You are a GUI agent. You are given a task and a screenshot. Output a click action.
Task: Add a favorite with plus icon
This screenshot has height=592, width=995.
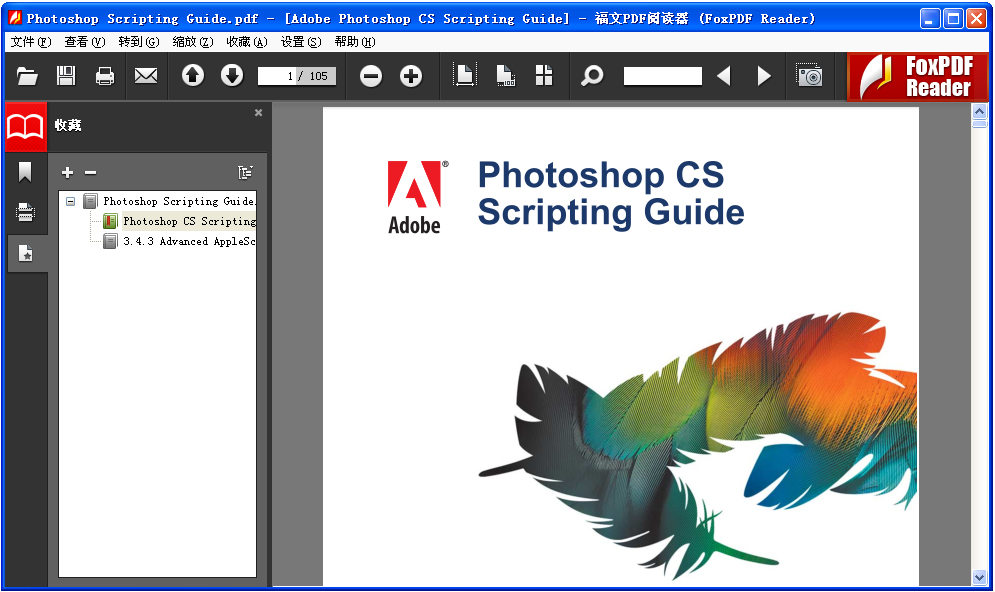click(x=67, y=172)
